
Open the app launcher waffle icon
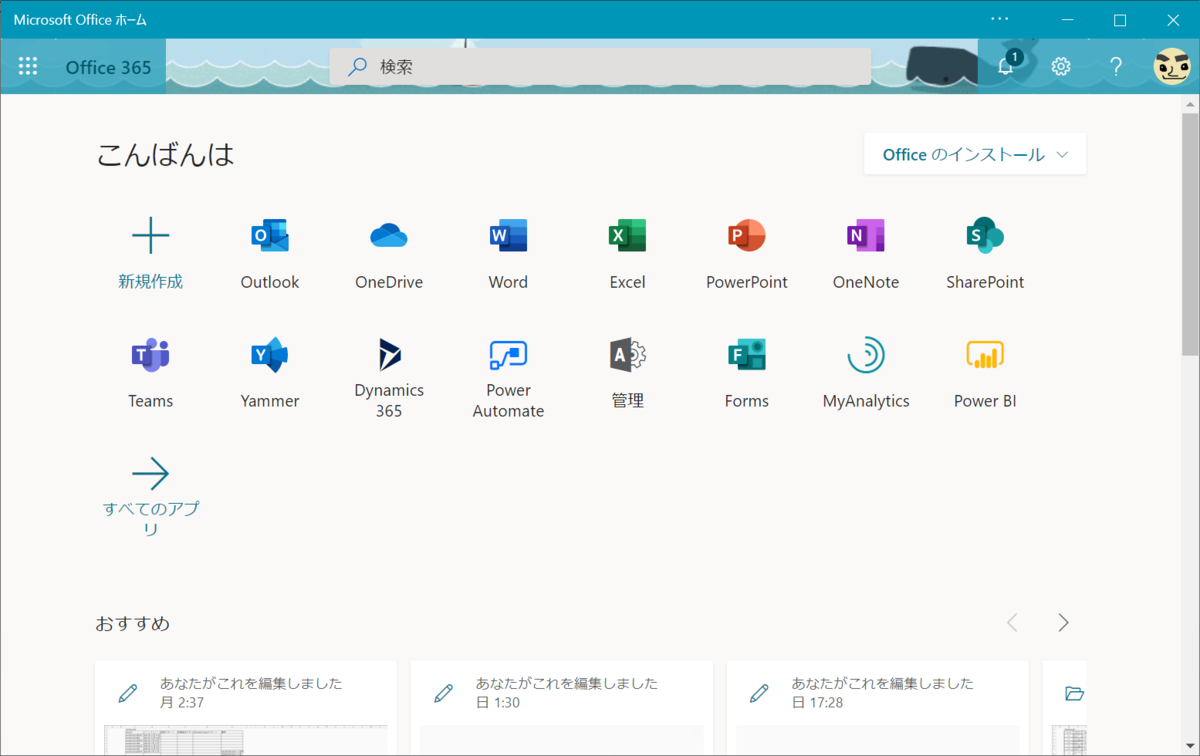(x=28, y=67)
